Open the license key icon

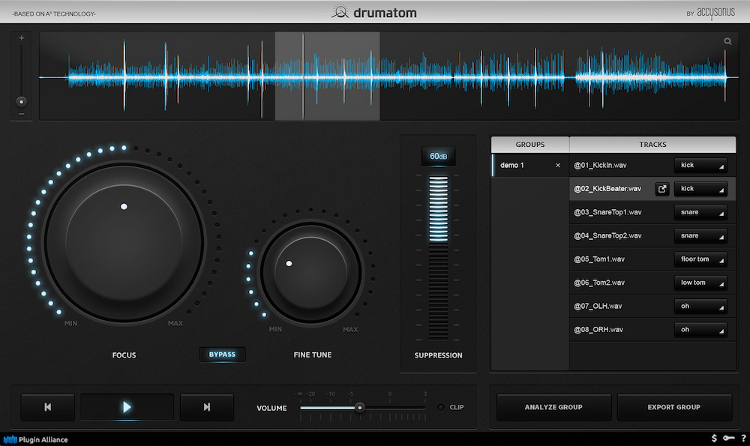pos(728,438)
